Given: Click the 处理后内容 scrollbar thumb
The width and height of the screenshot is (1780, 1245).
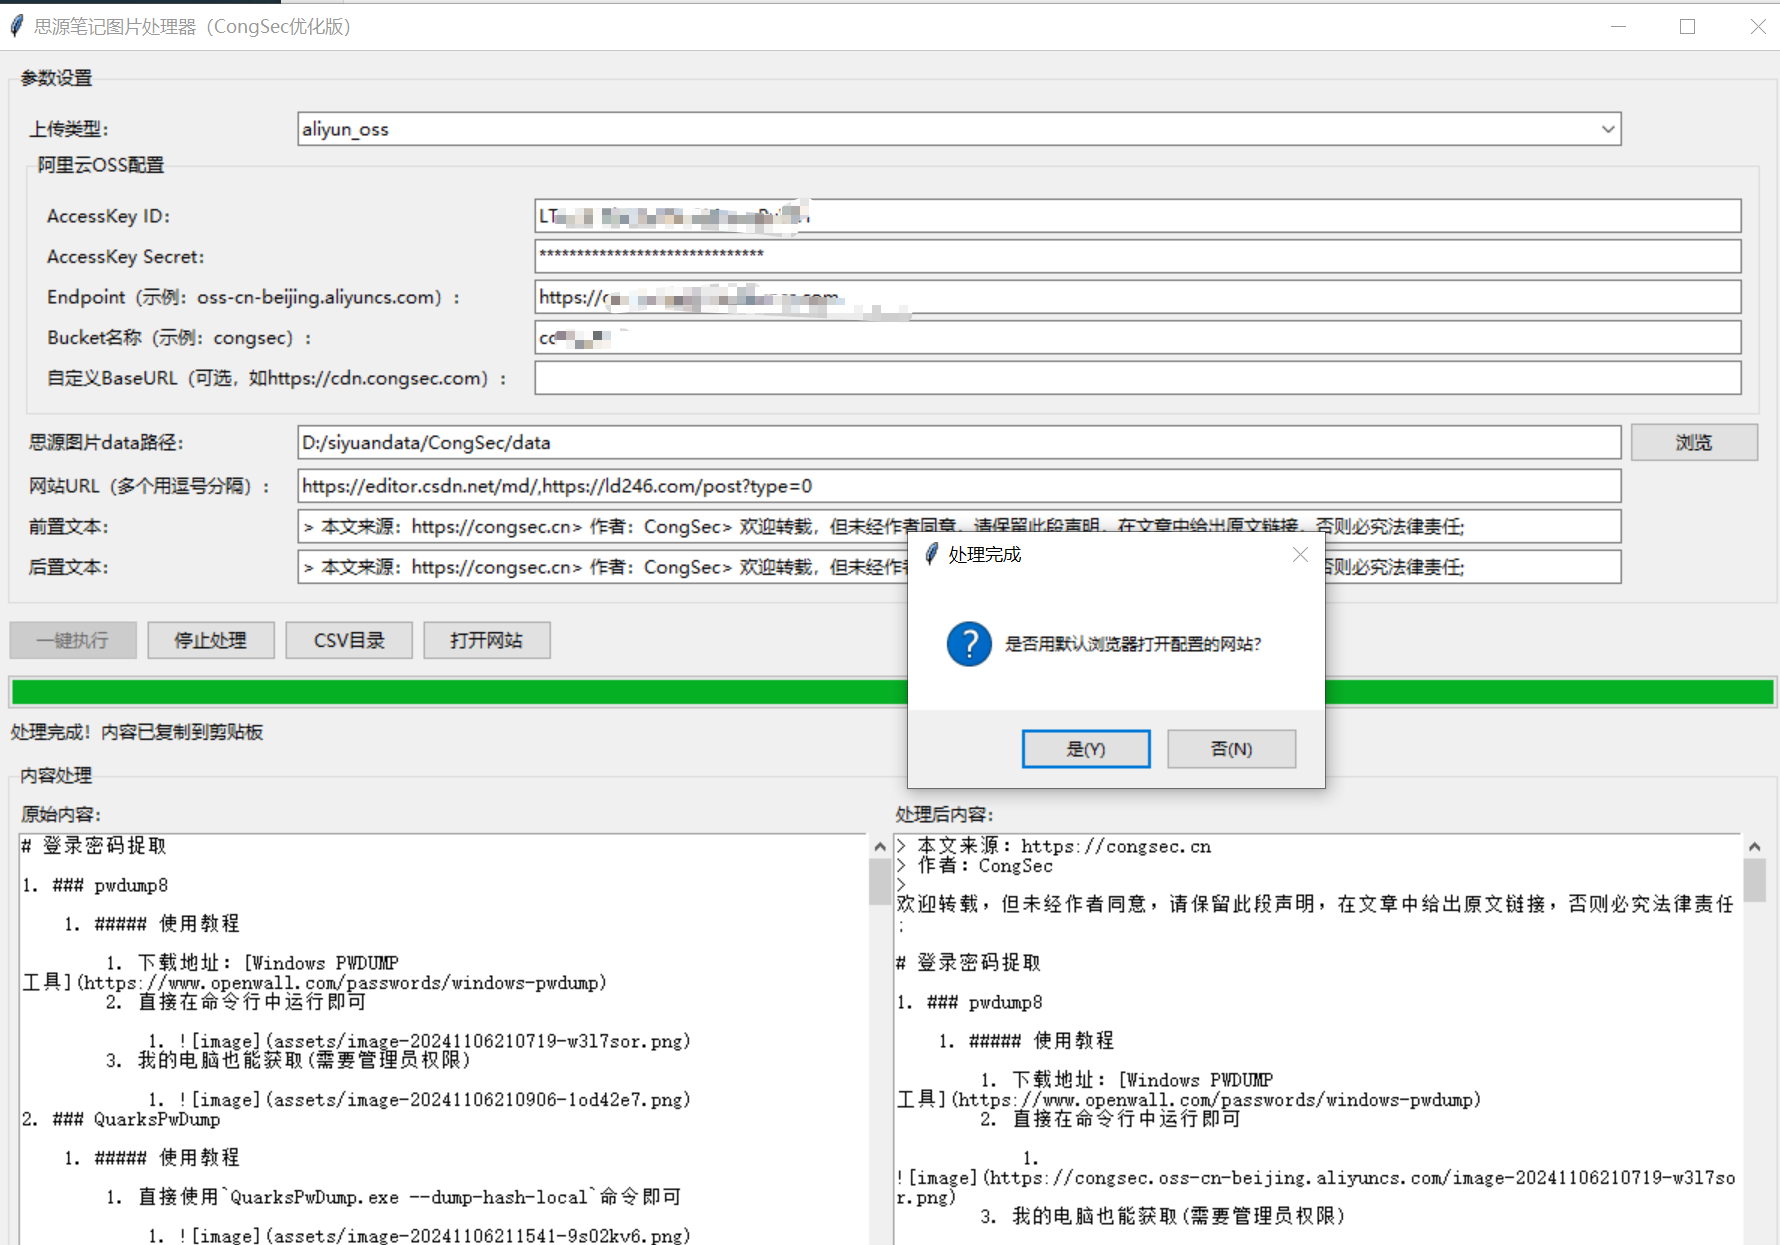Looking at the screenshot, I should pyautogui.click(x=1754, y=881).
